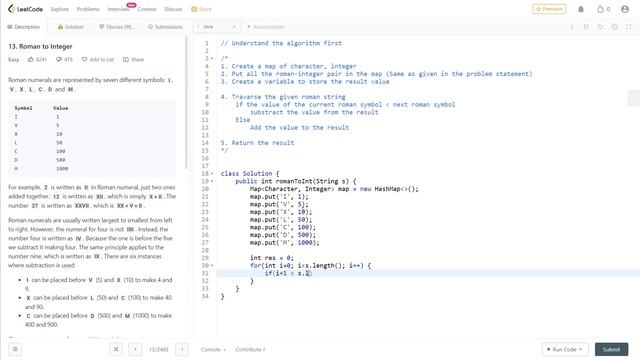640x360 pixels.
Task: Click the 'int res = 0;' code line
Action: (x=271, y=258)
